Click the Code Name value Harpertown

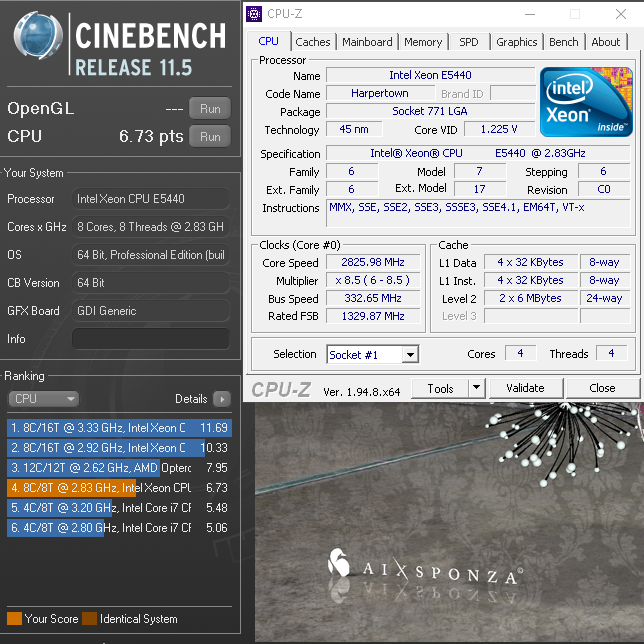(x=380, y=93)
